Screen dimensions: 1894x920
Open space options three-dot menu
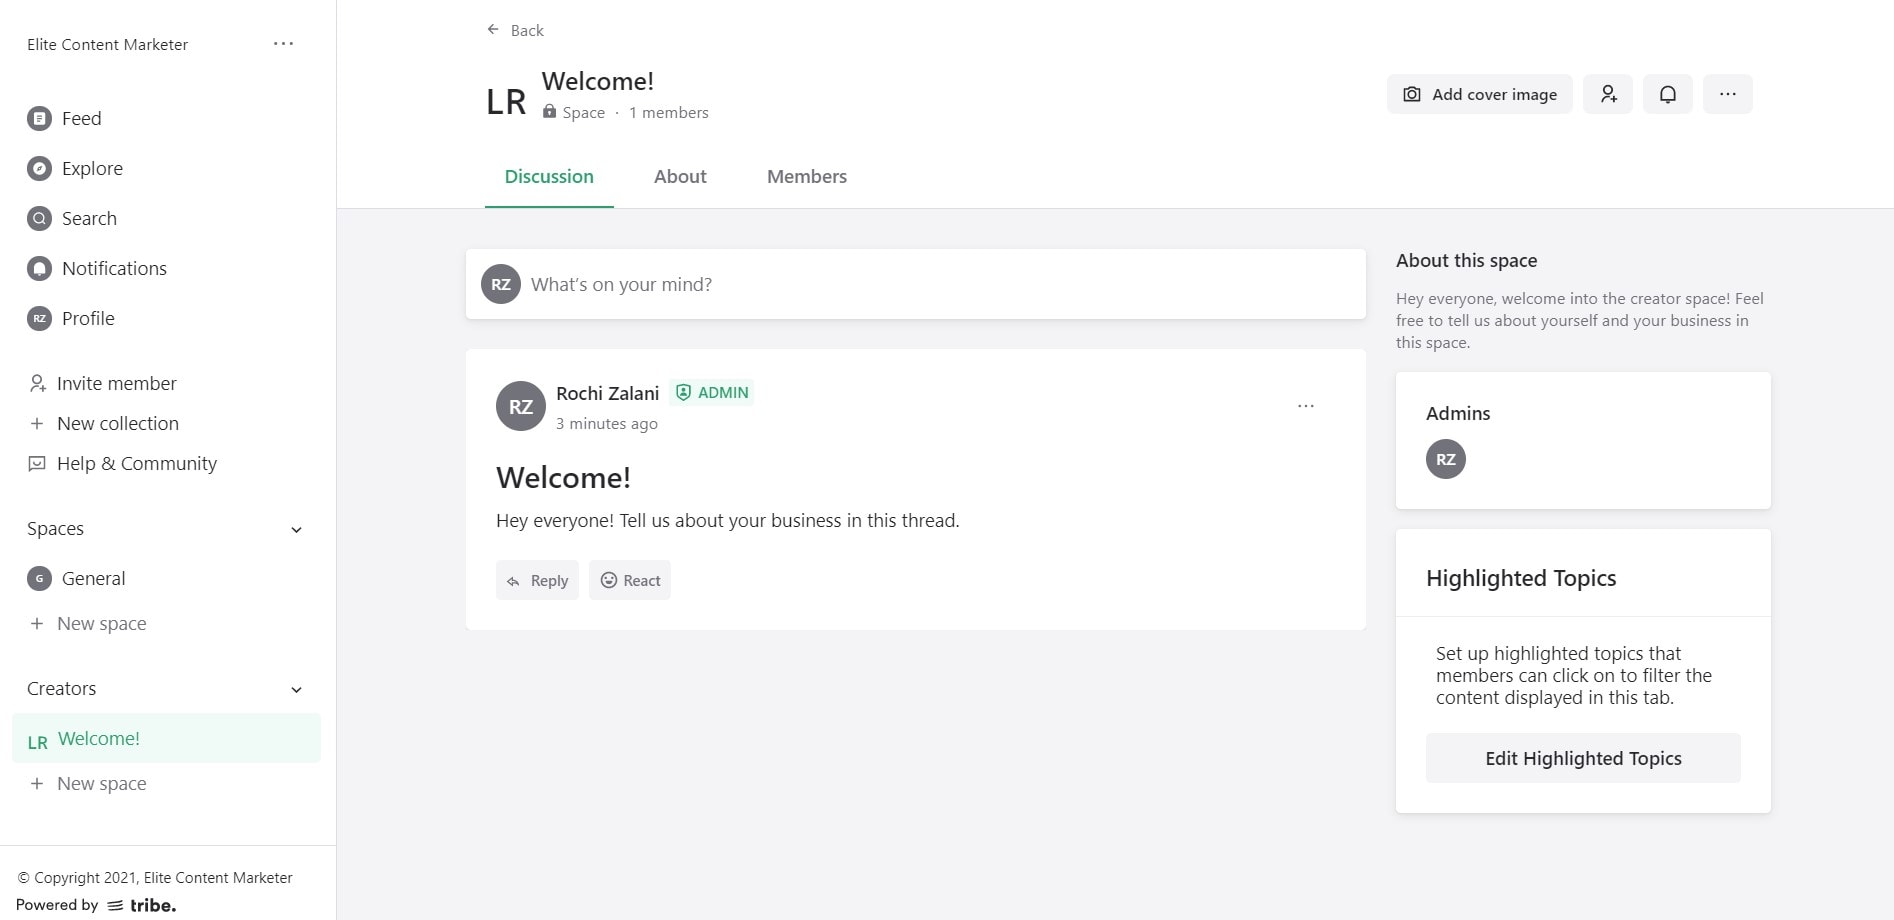tap(1728, 94)
